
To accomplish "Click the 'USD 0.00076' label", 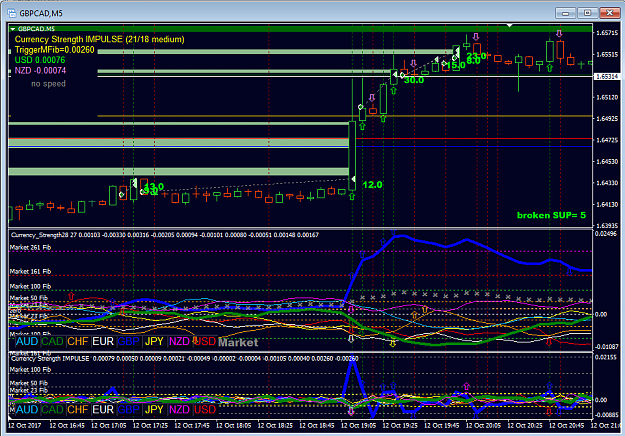I will coord(40,60).
